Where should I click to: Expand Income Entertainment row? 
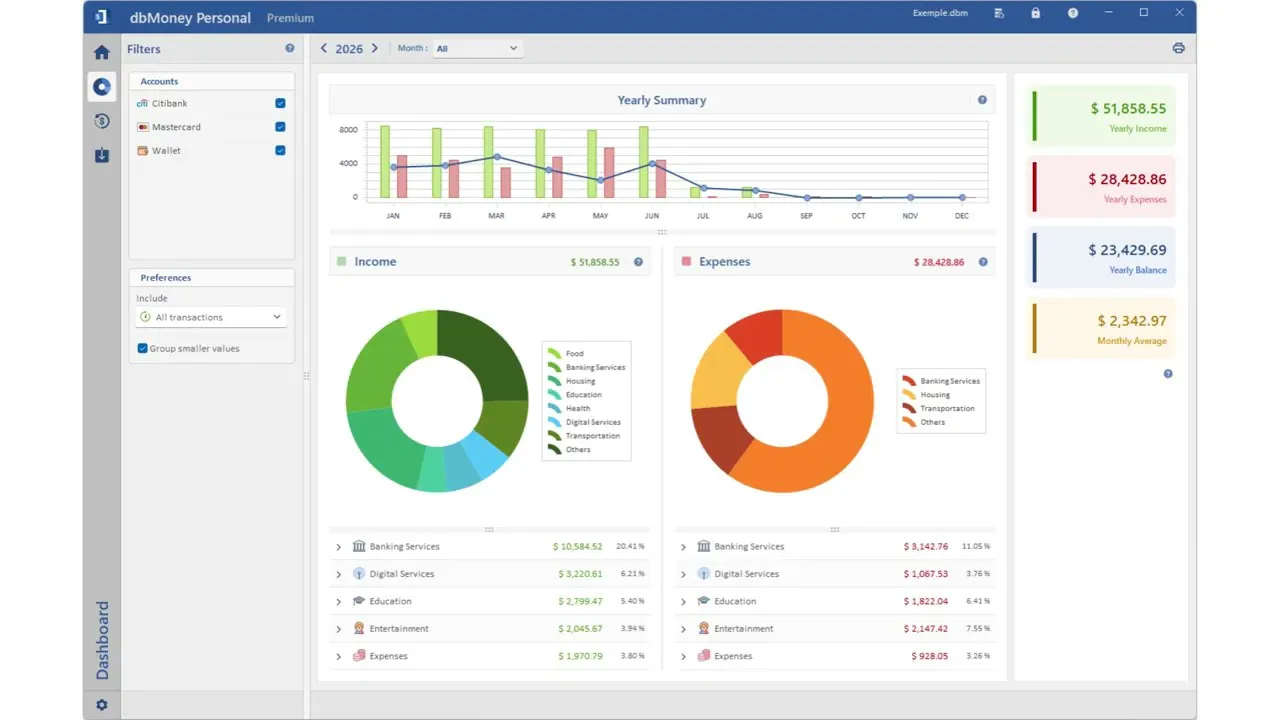tap(338, 629)
